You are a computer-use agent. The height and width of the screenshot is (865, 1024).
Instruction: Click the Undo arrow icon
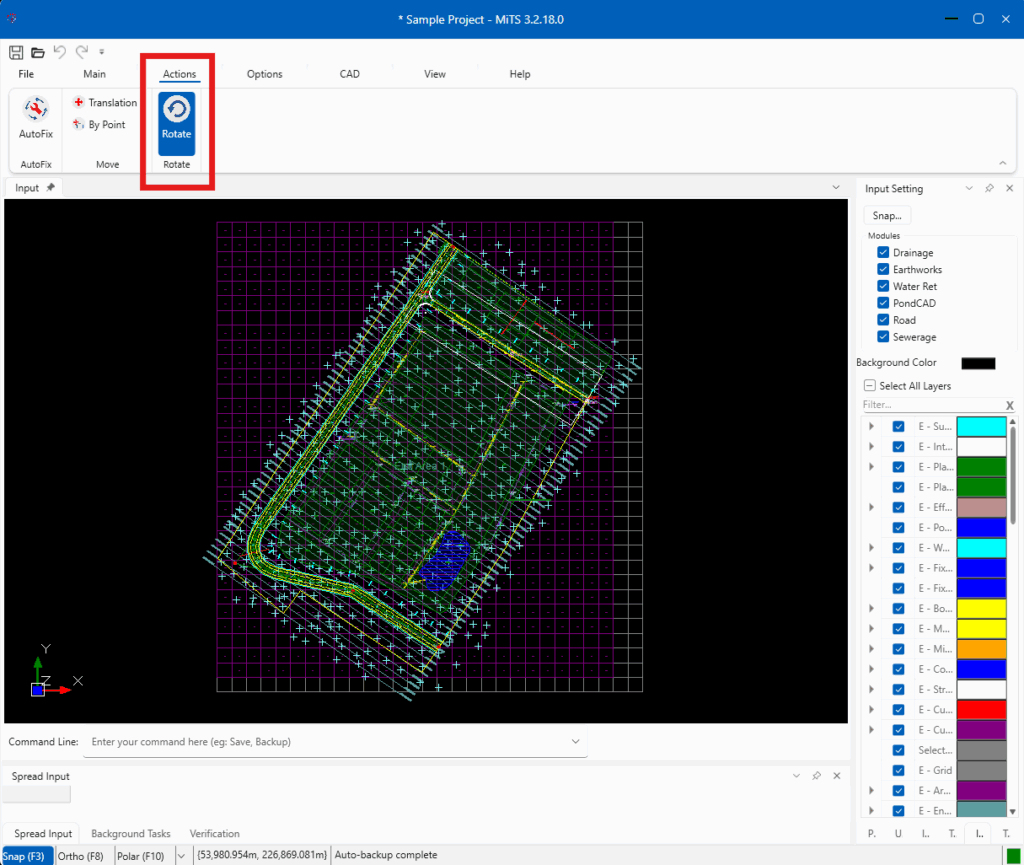[59, 52]
